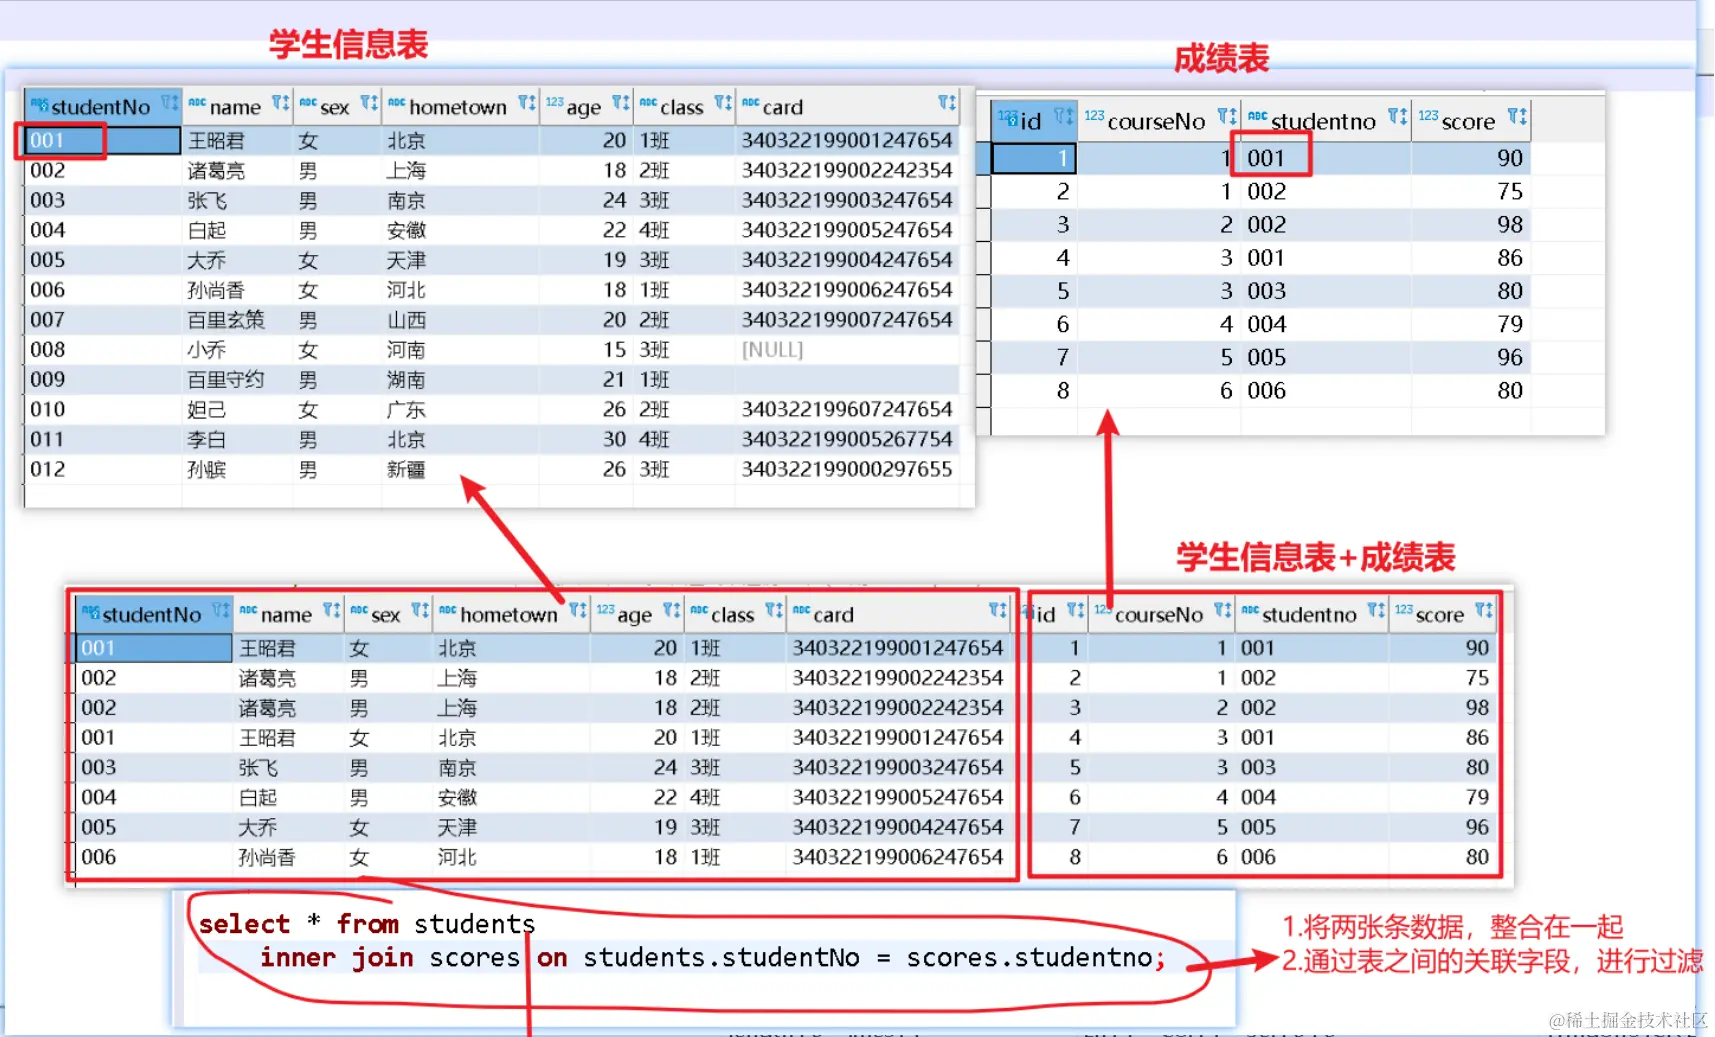Sort by class header label in joined result
Viewport: 1715px width, 1037px height.
732,615
